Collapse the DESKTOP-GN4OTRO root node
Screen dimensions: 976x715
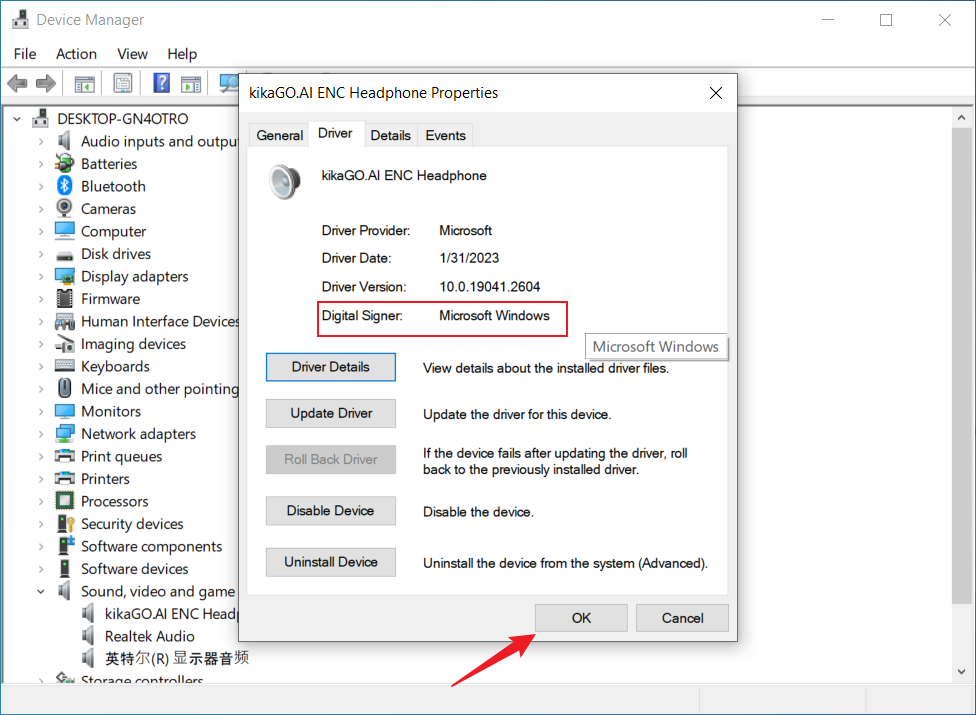click(x=17, y=119)
